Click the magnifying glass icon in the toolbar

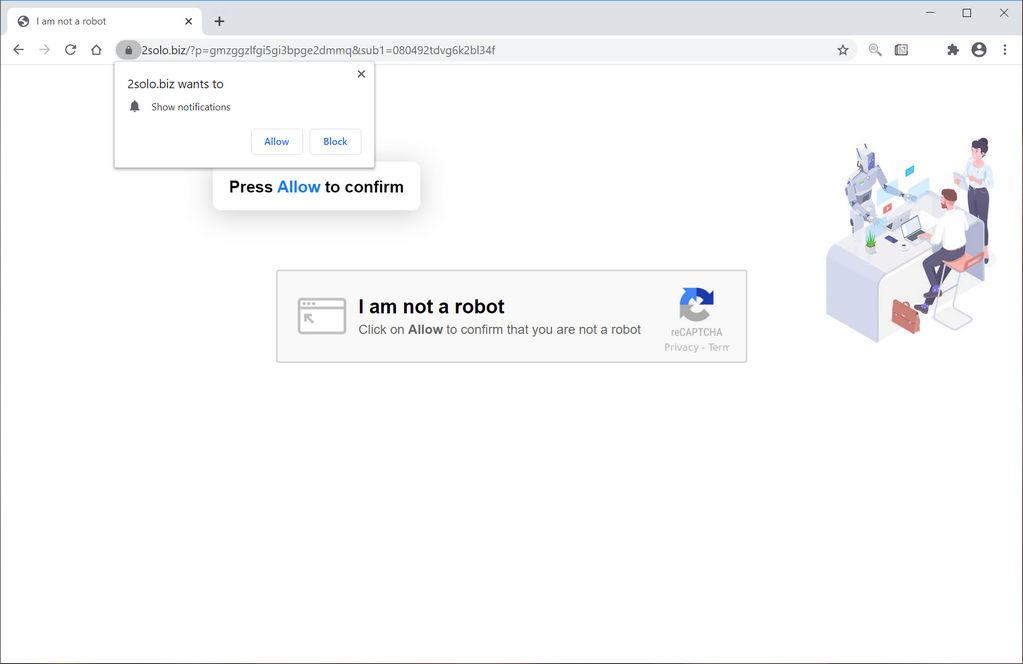[874, 49]
